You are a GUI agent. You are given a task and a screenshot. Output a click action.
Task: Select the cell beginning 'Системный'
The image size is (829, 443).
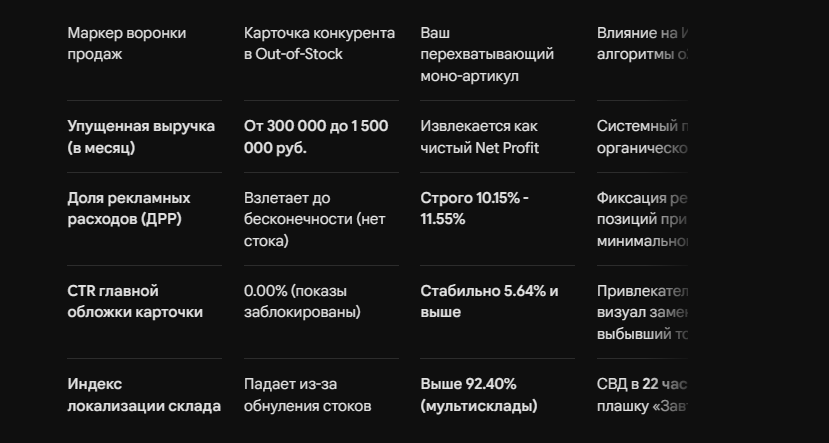click(x=642, y=137)
